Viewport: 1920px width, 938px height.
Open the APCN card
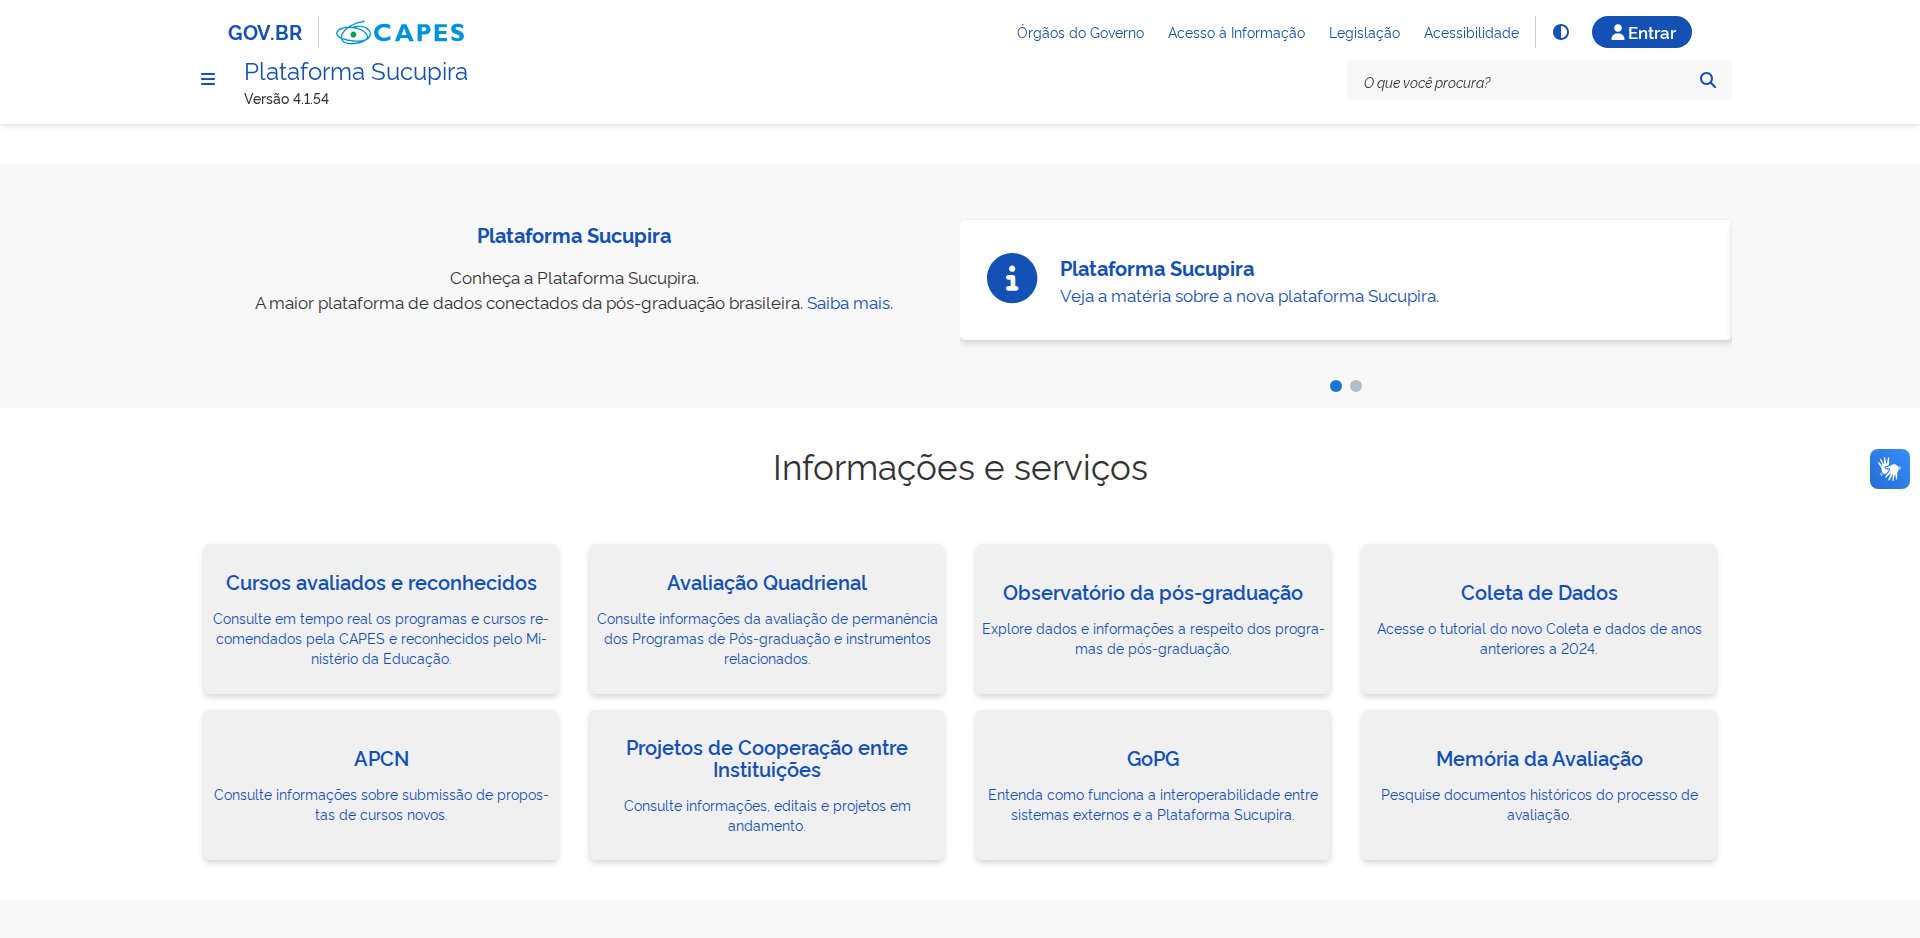click(381, 785)
